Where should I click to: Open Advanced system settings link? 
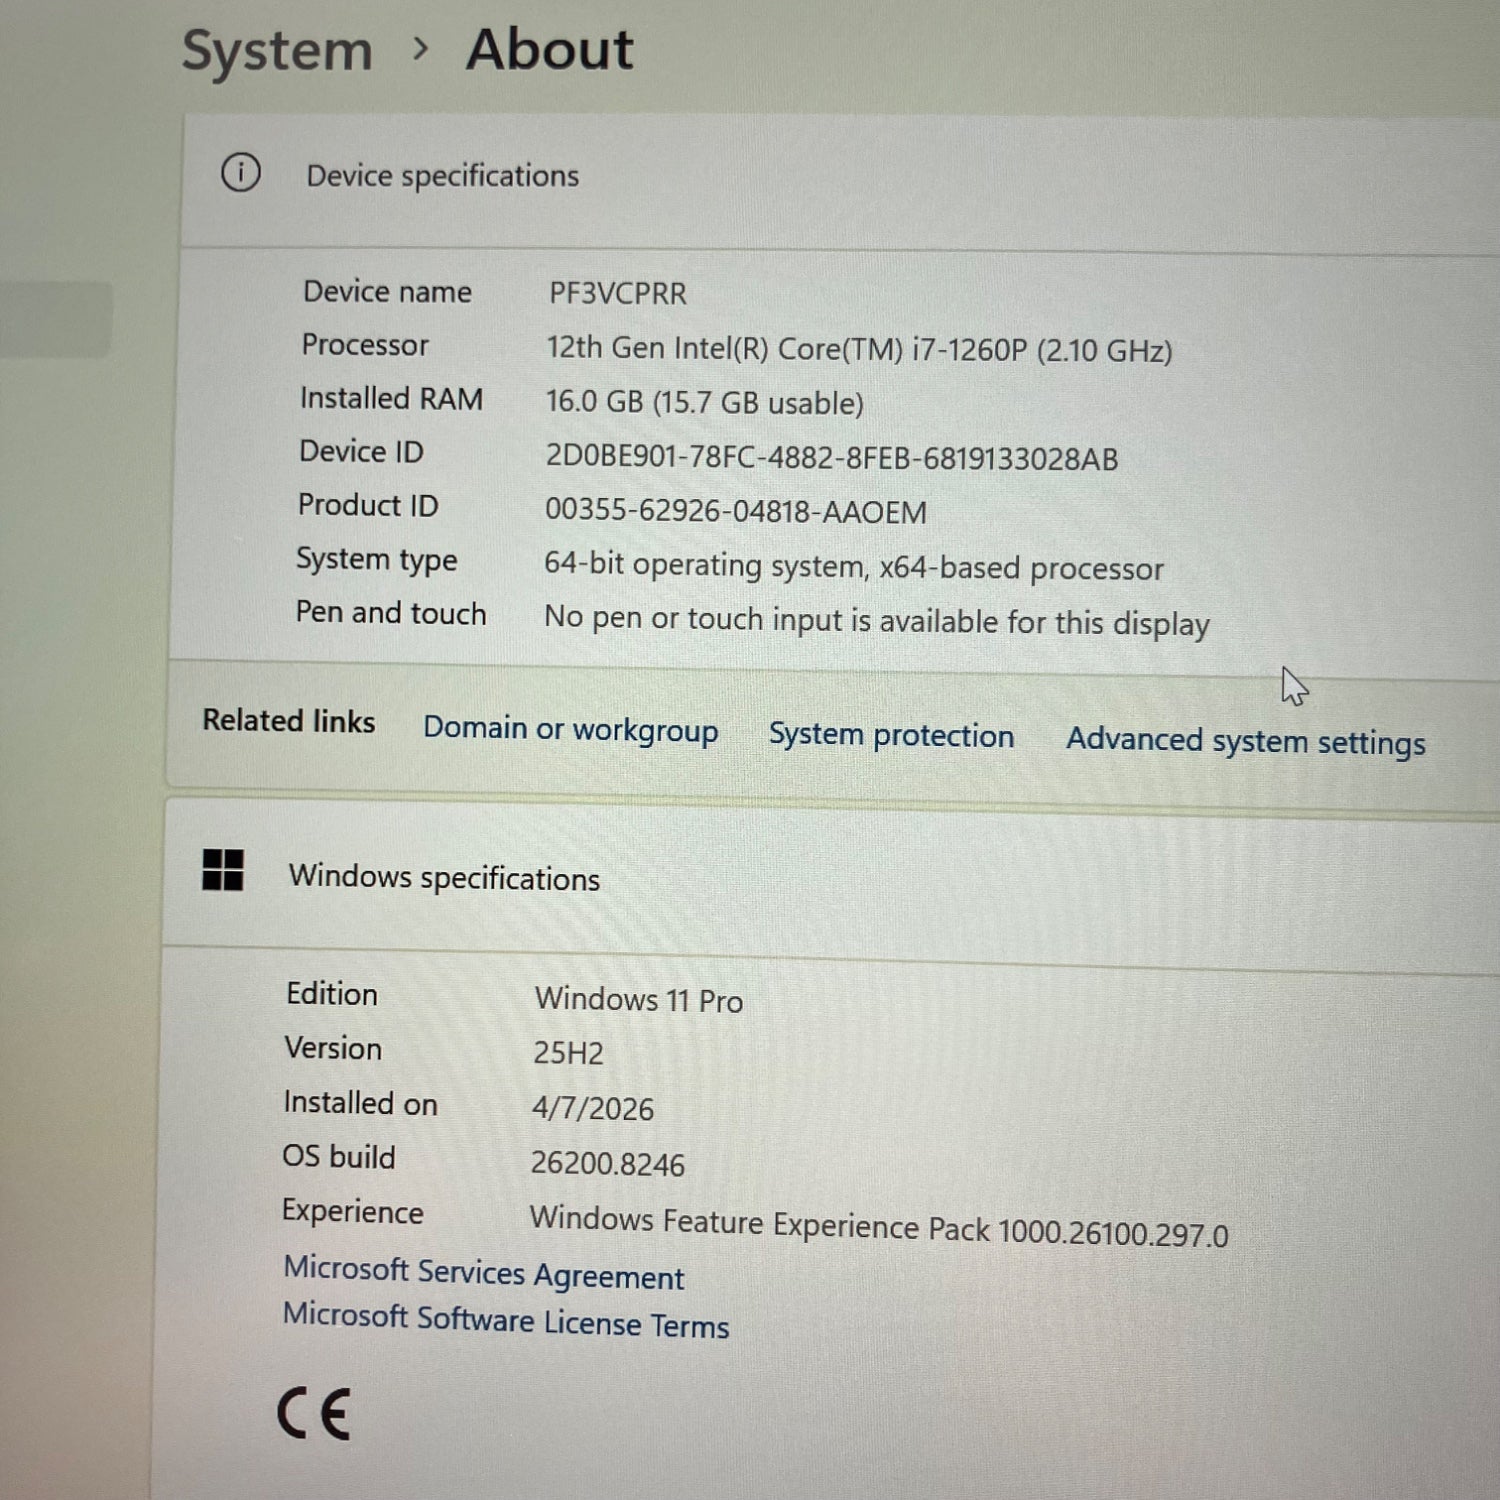[x=1246, y=741]
